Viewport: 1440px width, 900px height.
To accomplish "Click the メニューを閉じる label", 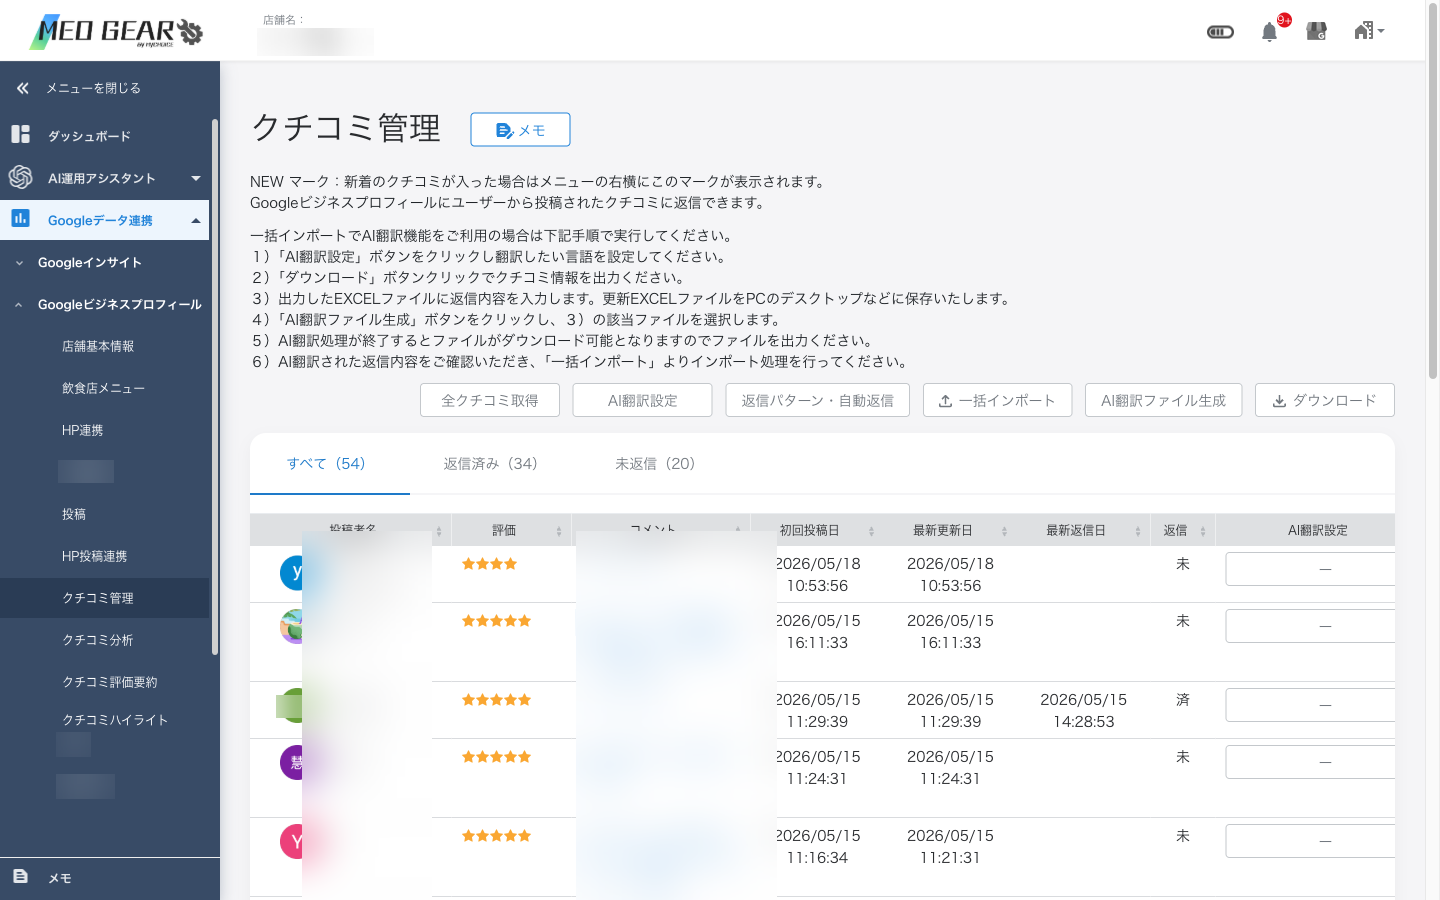I will pyautogui.click(x=93, y=88).
